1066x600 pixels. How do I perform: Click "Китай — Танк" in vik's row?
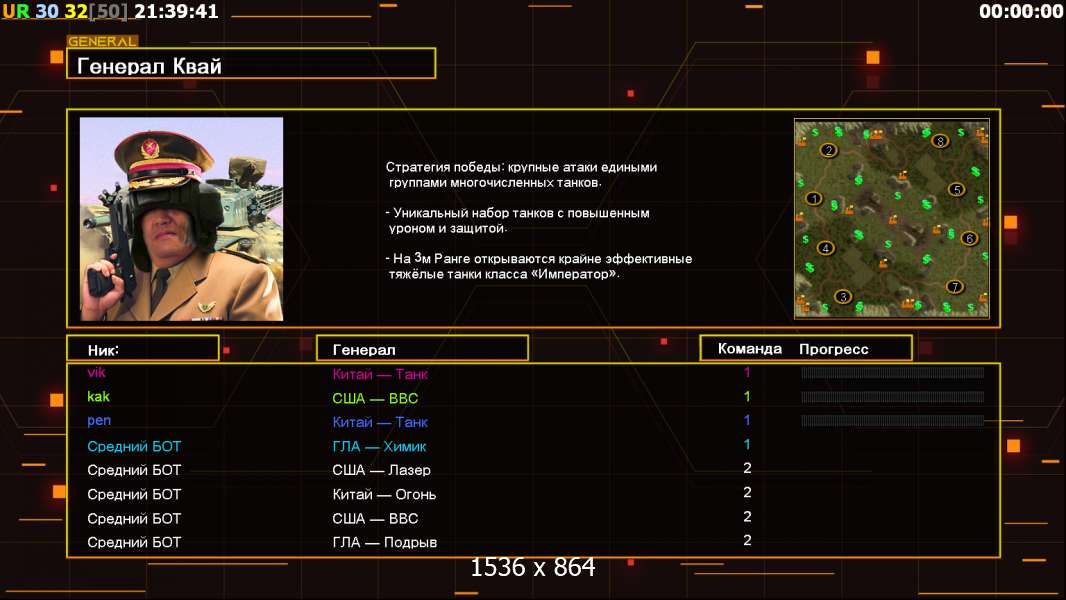point(379,374)
